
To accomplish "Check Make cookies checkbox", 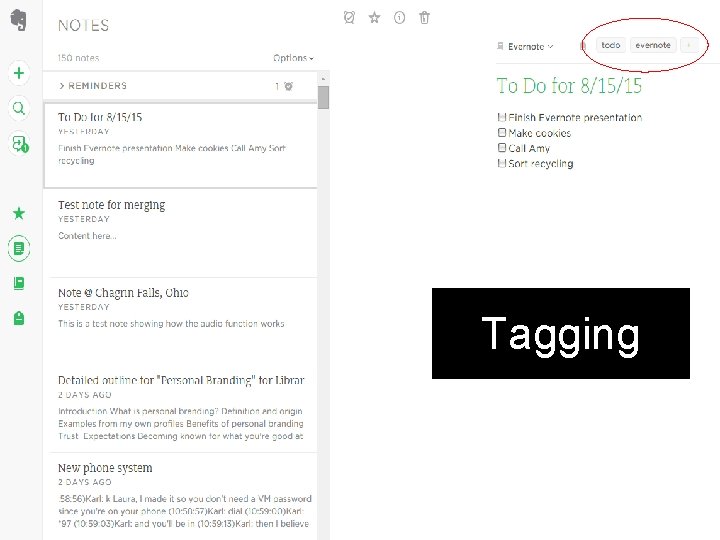I will (x=502, y=133).
